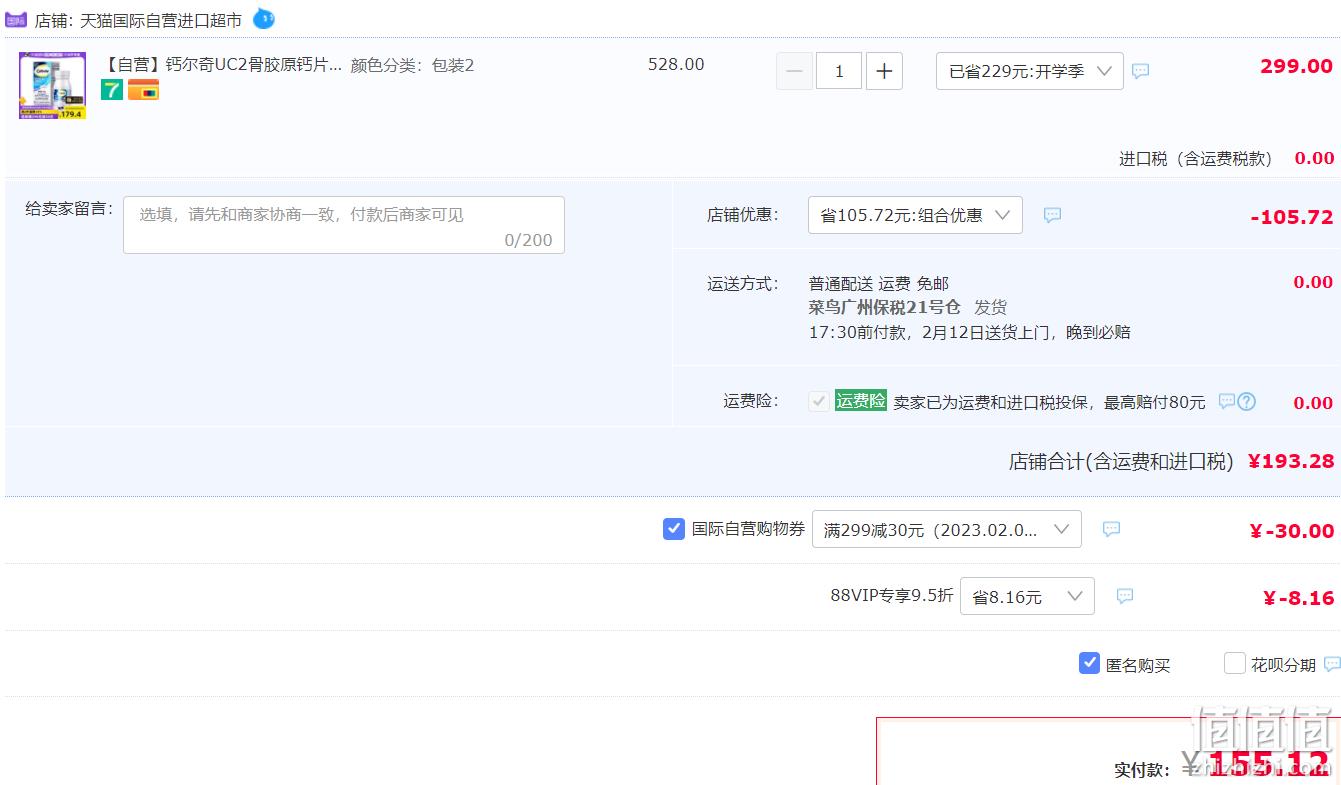Image resolution: width=1341 pixels, height=785 pixels.
Task: Open the 88VIP 省8.16元 dropdown
Action: 1027,596
